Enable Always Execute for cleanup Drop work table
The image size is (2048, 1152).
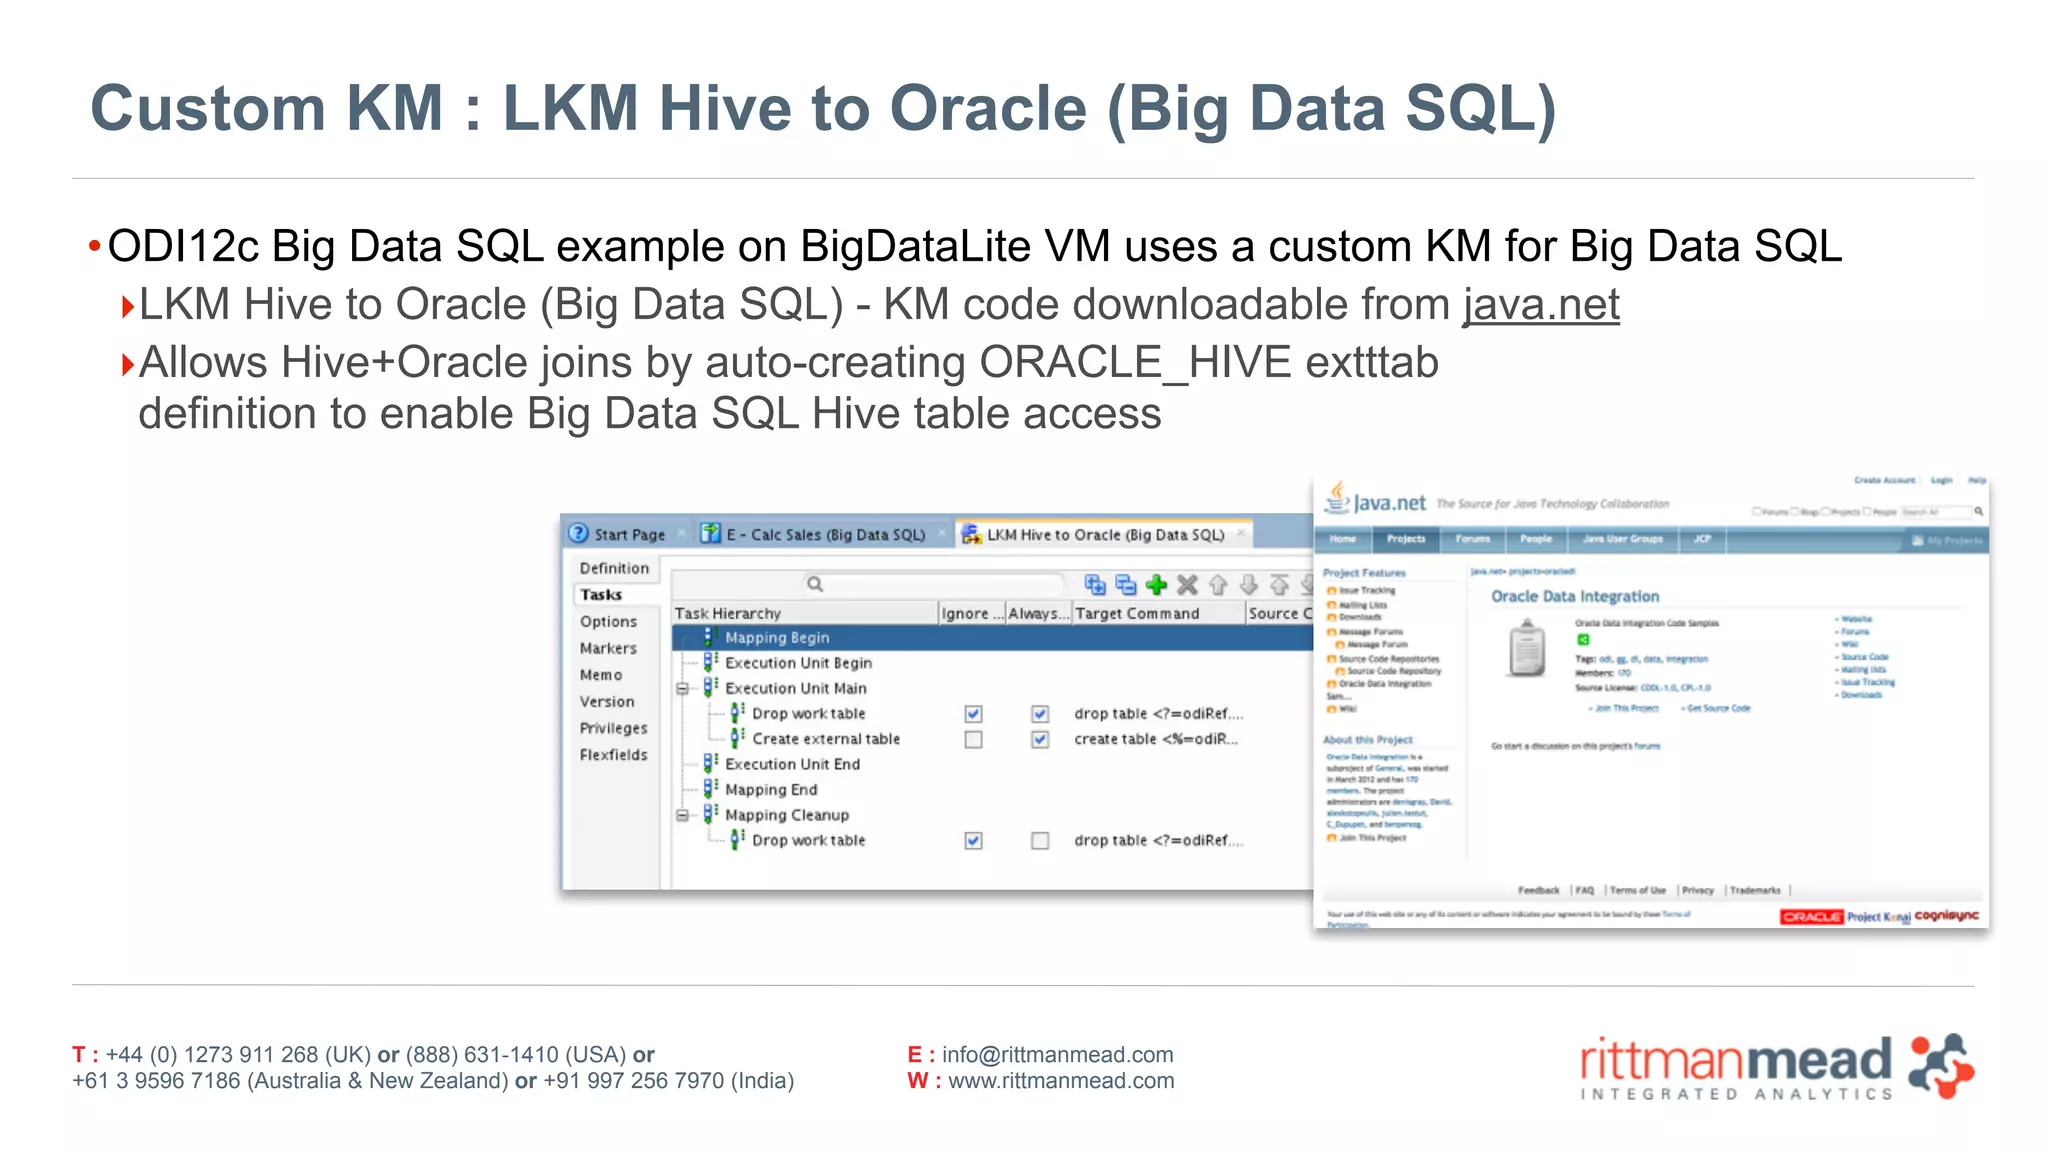[1040, 841]
